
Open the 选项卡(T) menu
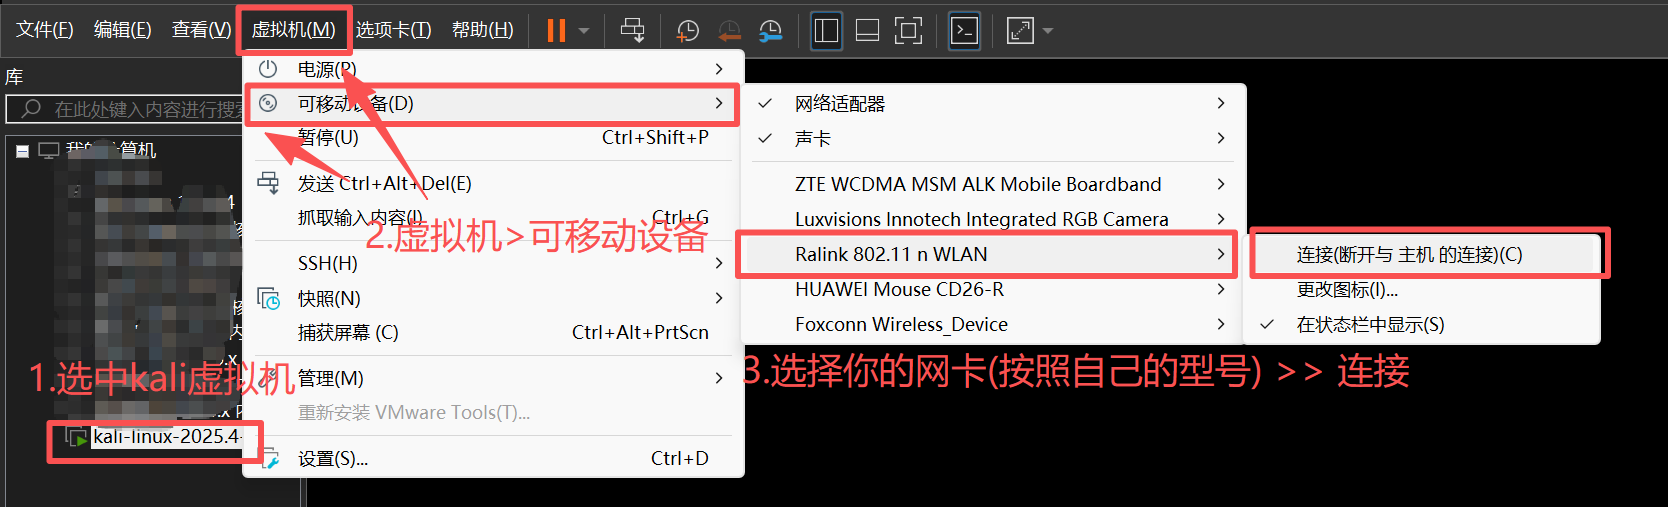[394, 30]
